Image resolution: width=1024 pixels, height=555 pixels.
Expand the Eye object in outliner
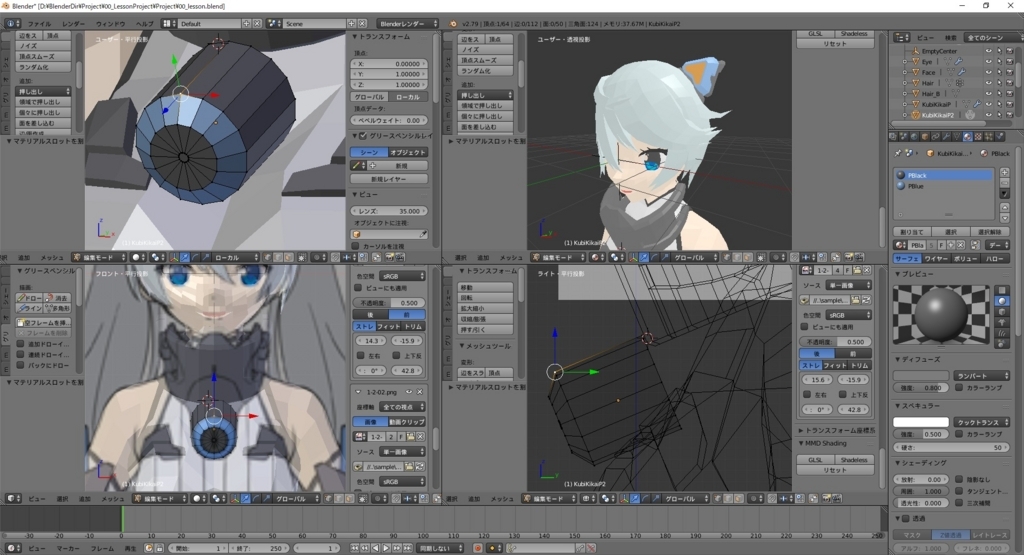[904, 62]
